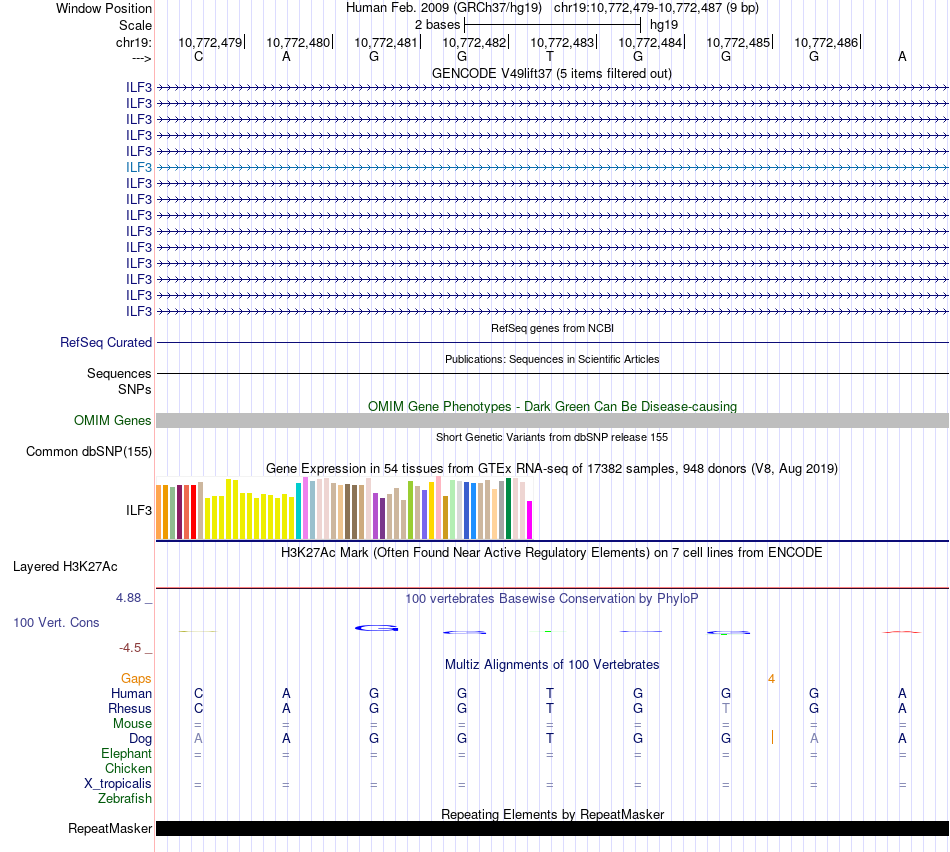The image size is (950, 852).
Task: Select the OMIM Genes track label
Action: (113, 421)
